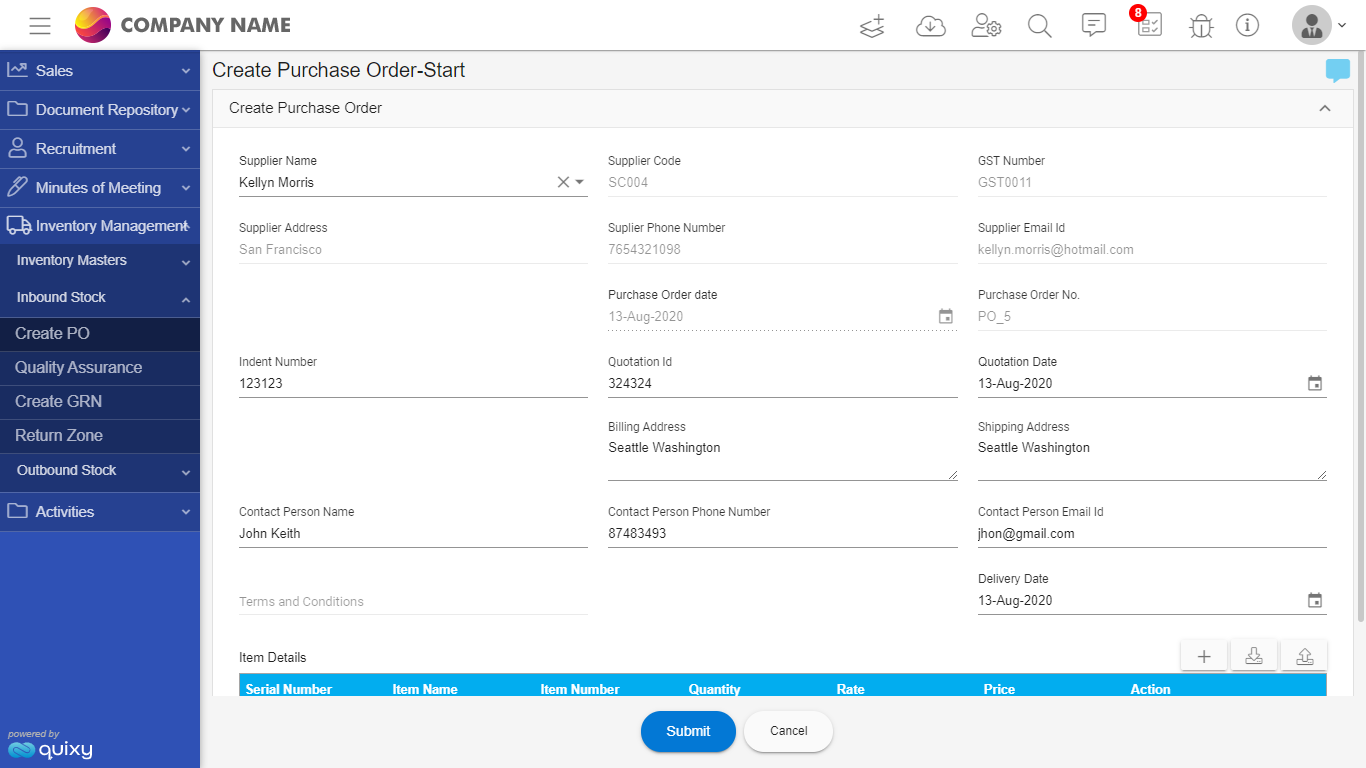This screenshot has height=768, width=1366.
Task: Open the user settings gear icon
Action: coord(986,26)
